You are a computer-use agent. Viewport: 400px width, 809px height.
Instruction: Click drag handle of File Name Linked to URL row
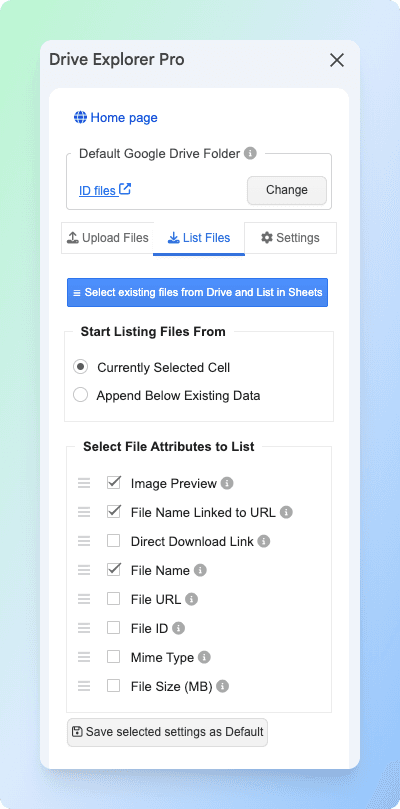84,512
